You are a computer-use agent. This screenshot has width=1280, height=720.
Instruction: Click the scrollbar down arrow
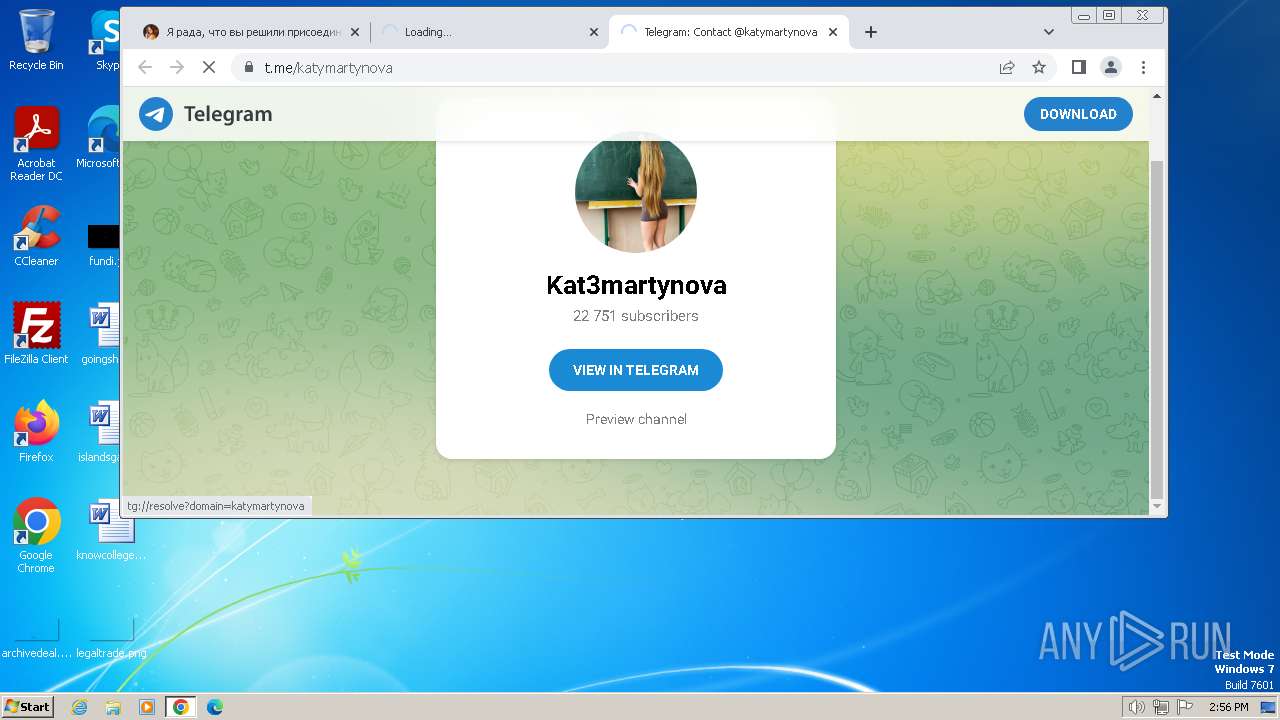pyautogui.click(x=1157, y=507)
